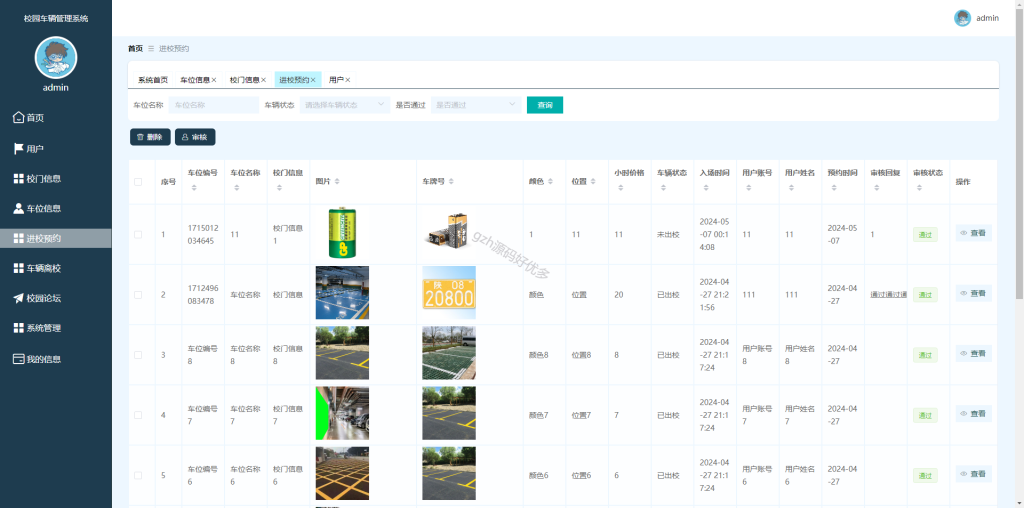The image size is (1024, 508).
Task: Check the checkbox for row 1
Action: [x=138, y=234]
